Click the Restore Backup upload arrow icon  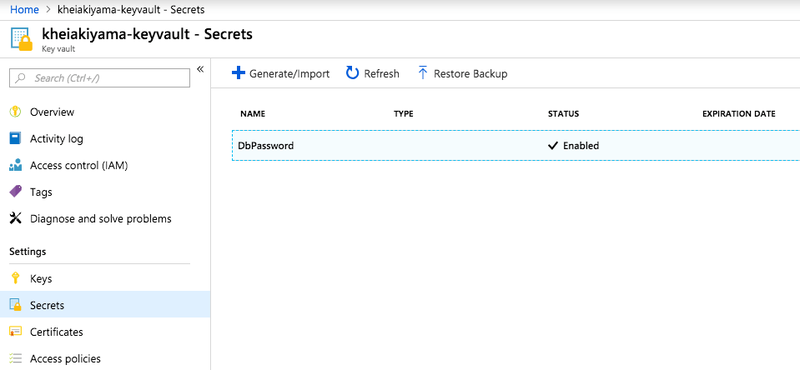(x=422, y=73)
